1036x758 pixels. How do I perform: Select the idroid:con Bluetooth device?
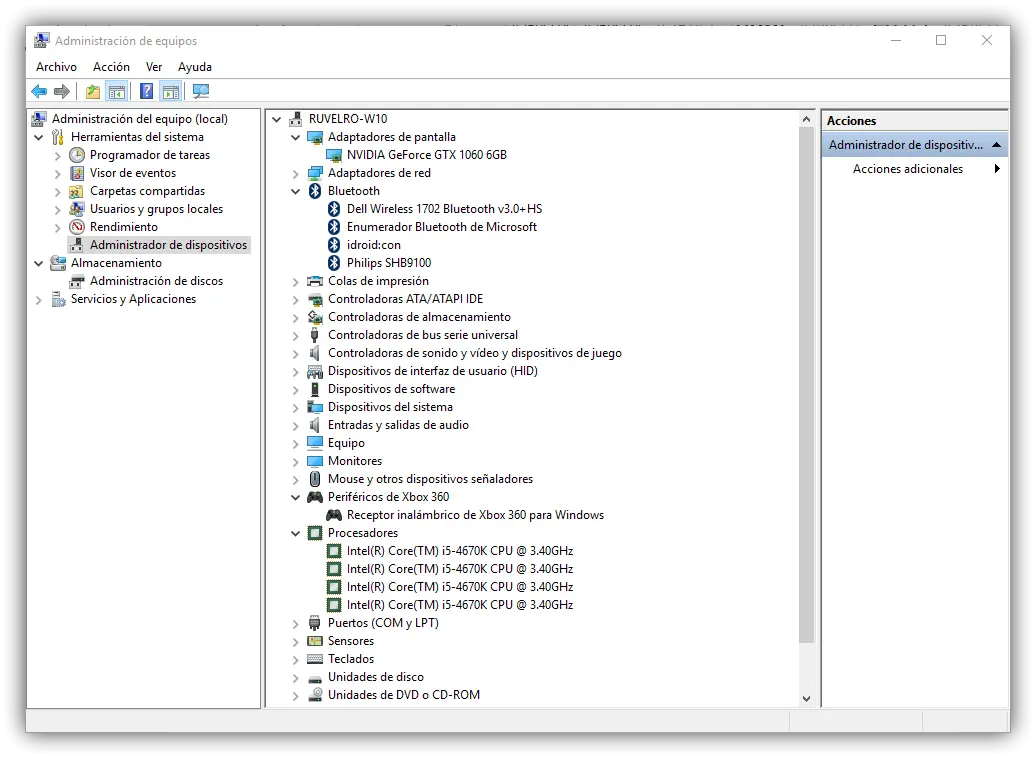[x=373, y=245]
